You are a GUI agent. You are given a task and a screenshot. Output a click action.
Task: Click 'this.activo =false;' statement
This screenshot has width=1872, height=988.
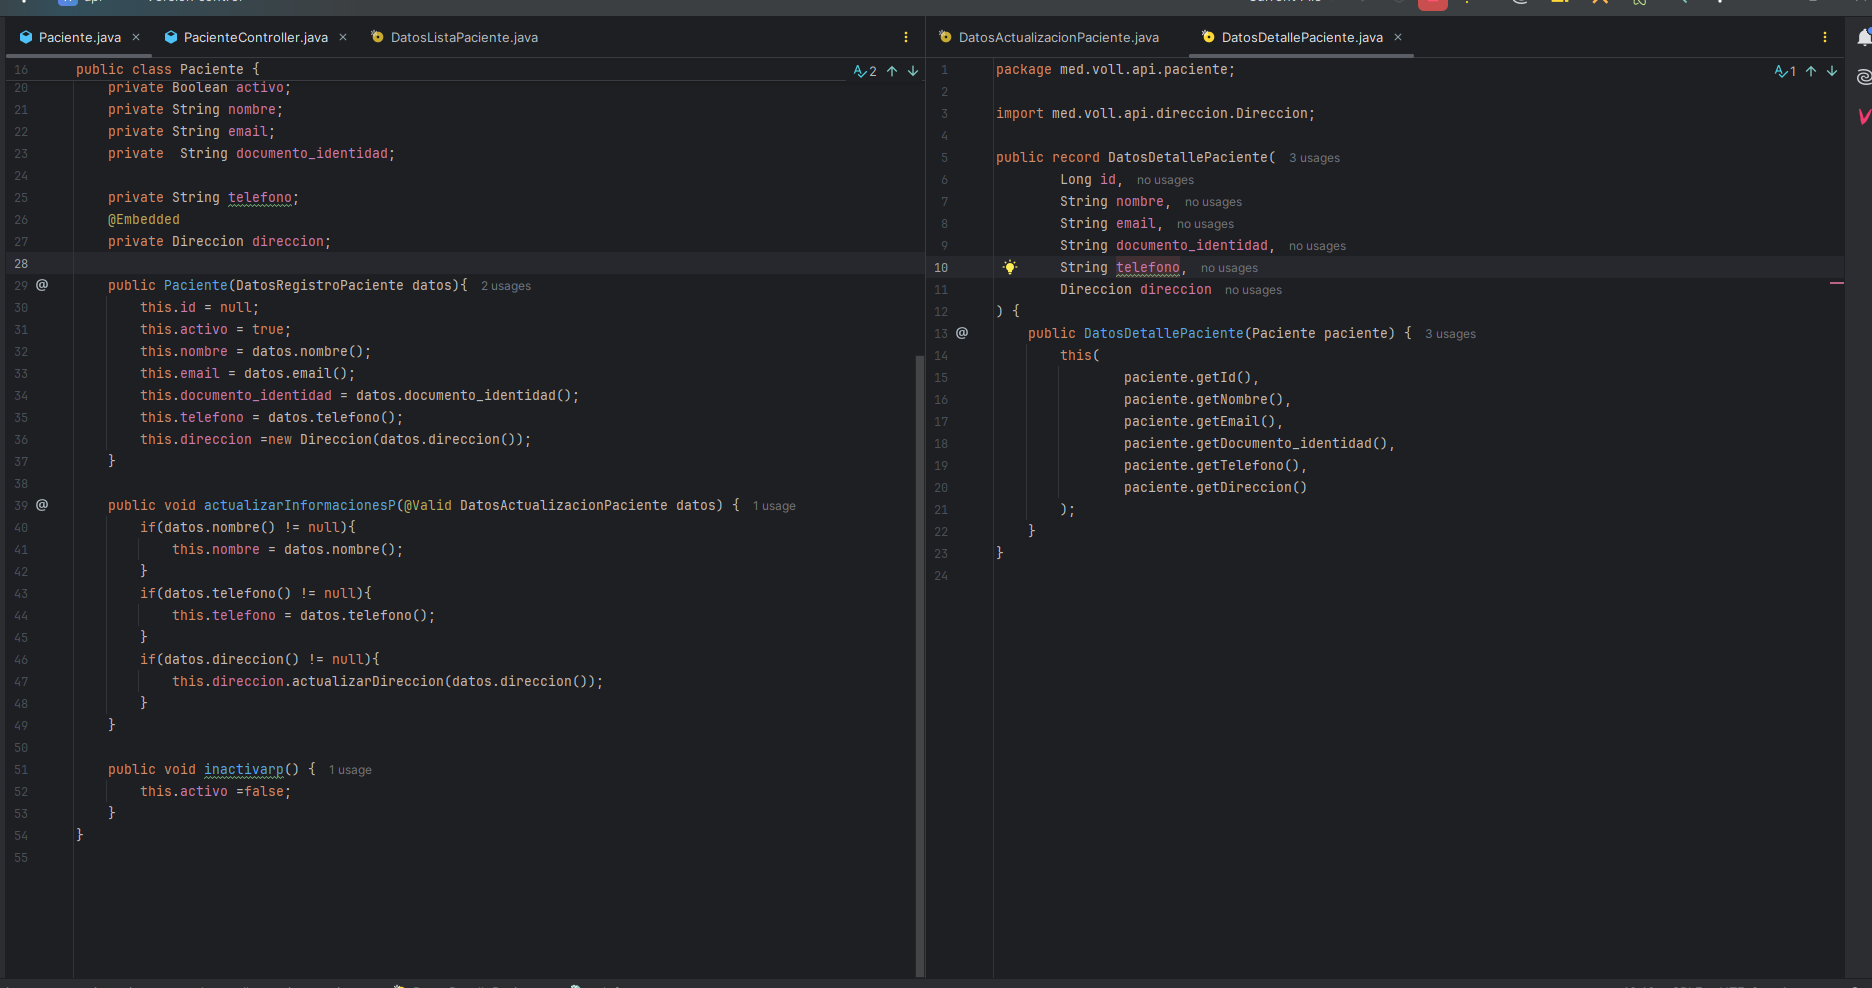[215, 791]
